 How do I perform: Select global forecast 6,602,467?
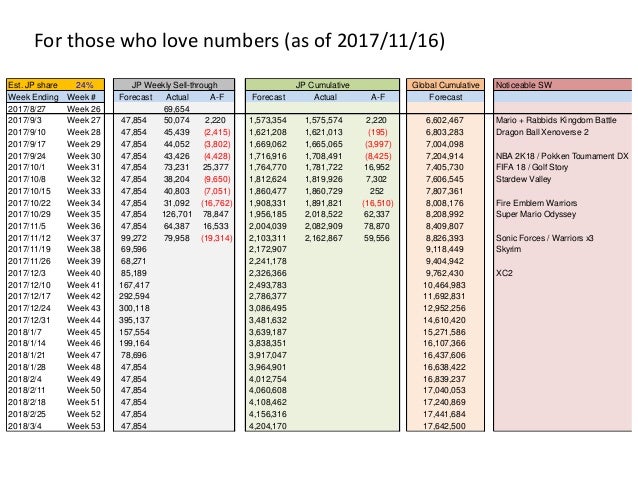pos(444,120)
